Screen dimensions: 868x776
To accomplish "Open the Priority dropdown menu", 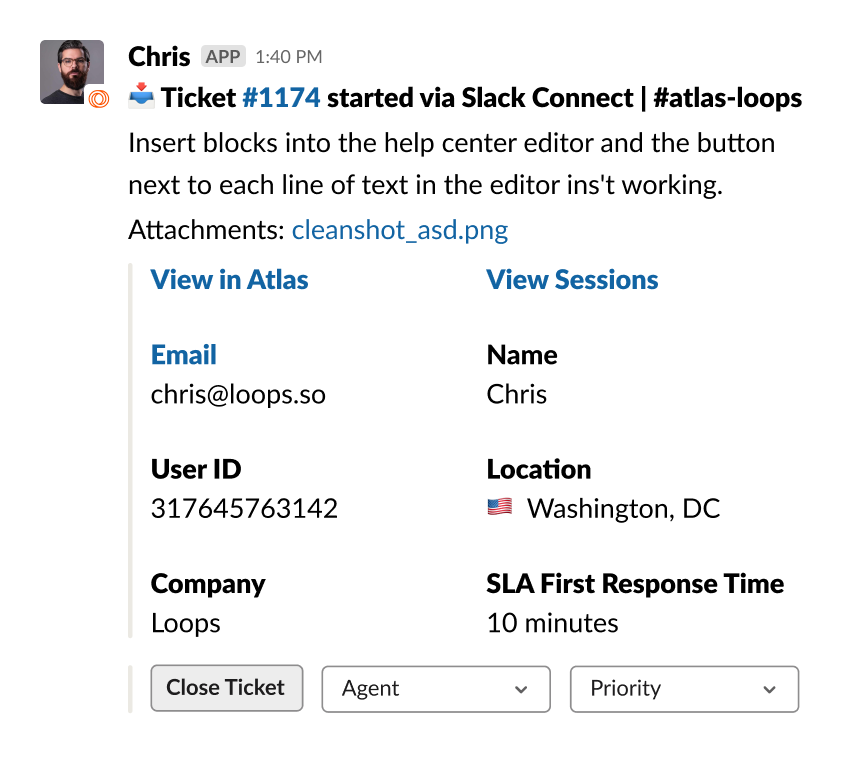I will click(x=684, y=689).
